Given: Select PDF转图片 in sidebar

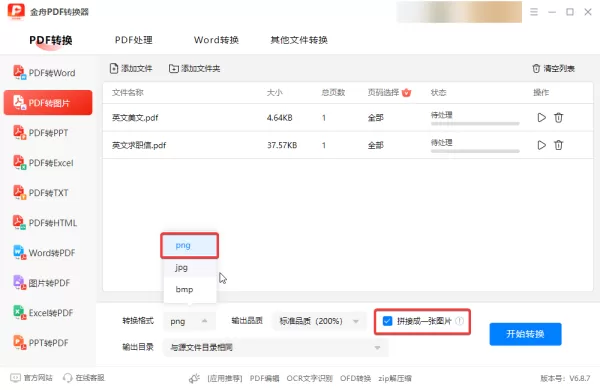Looking at the screenshot, I should [48, 103].
